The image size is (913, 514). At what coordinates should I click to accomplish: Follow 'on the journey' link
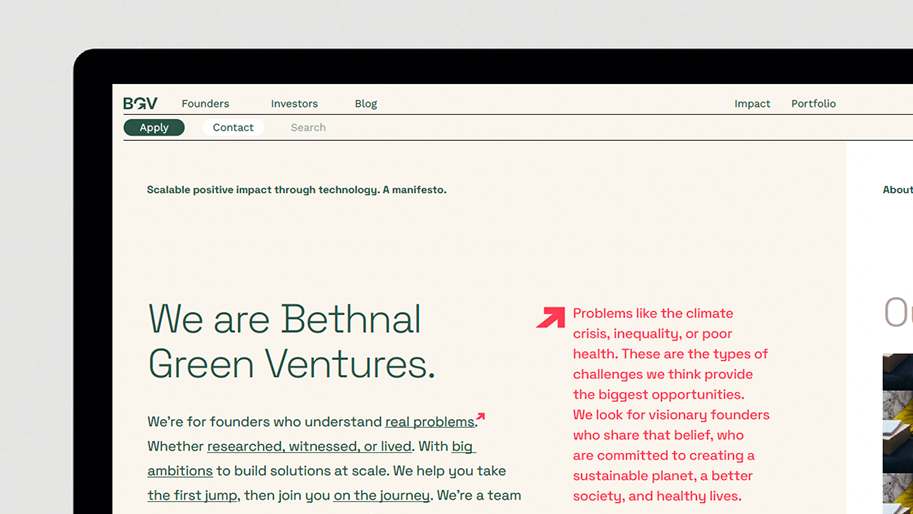(381, 495)
